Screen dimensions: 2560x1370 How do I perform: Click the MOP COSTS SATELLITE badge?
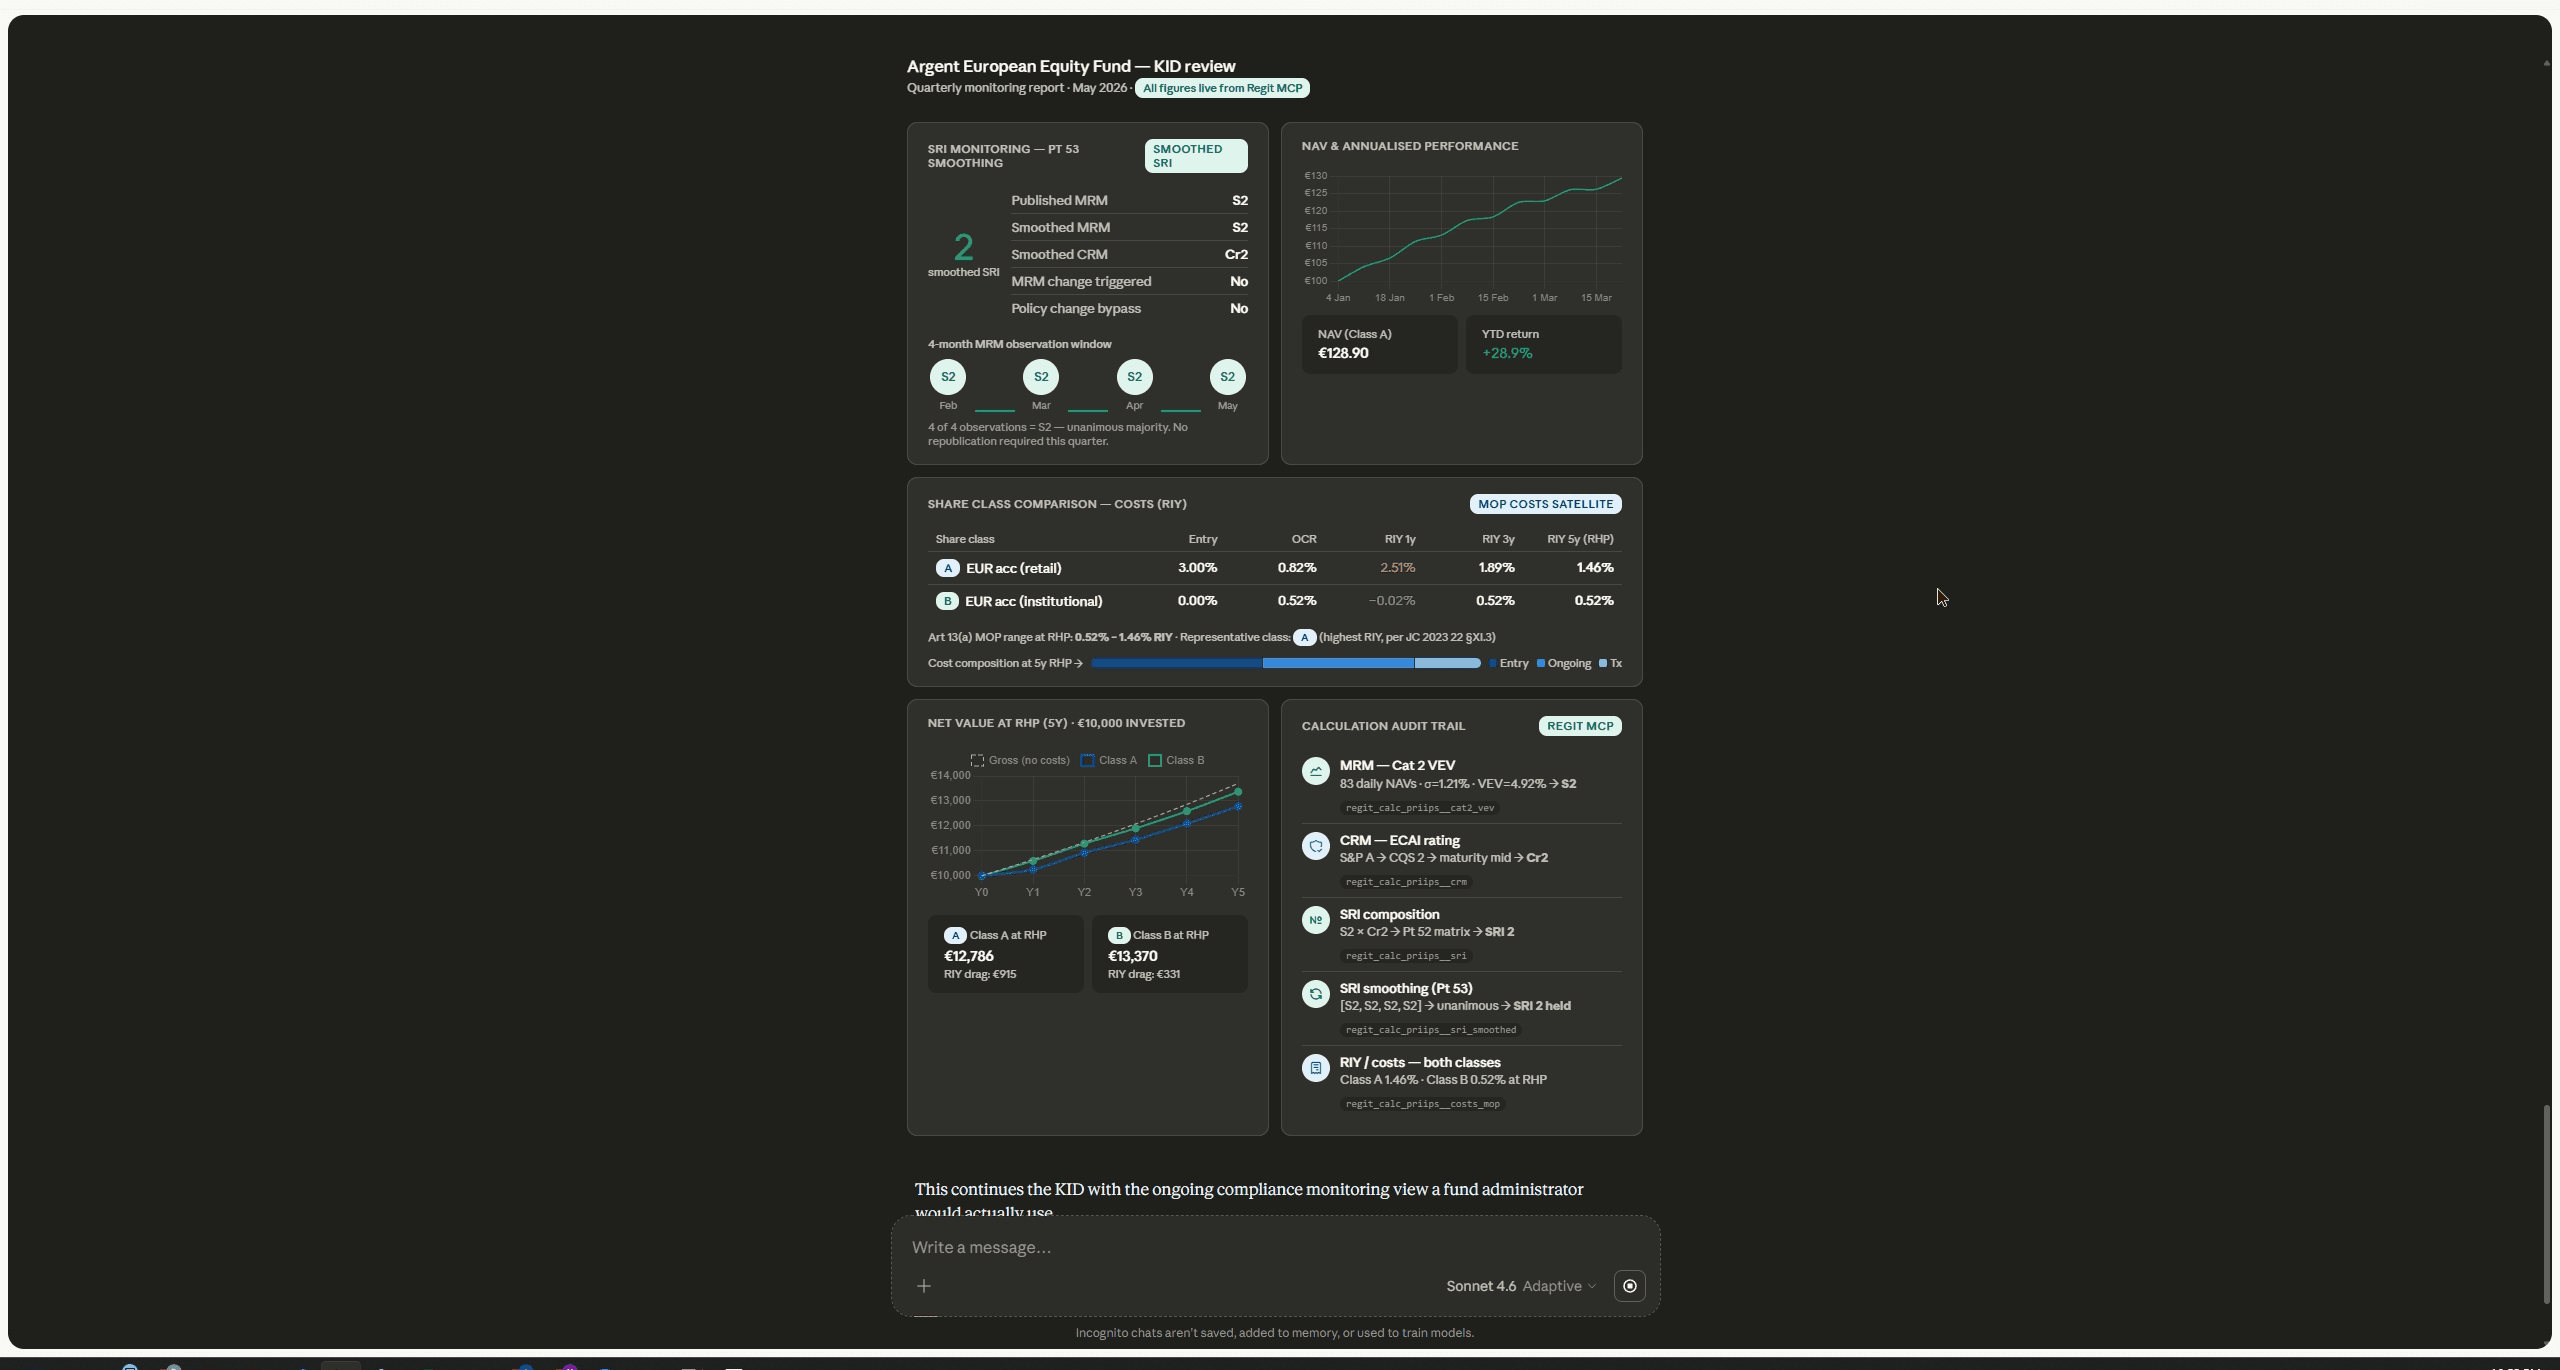click(1546, 504)
